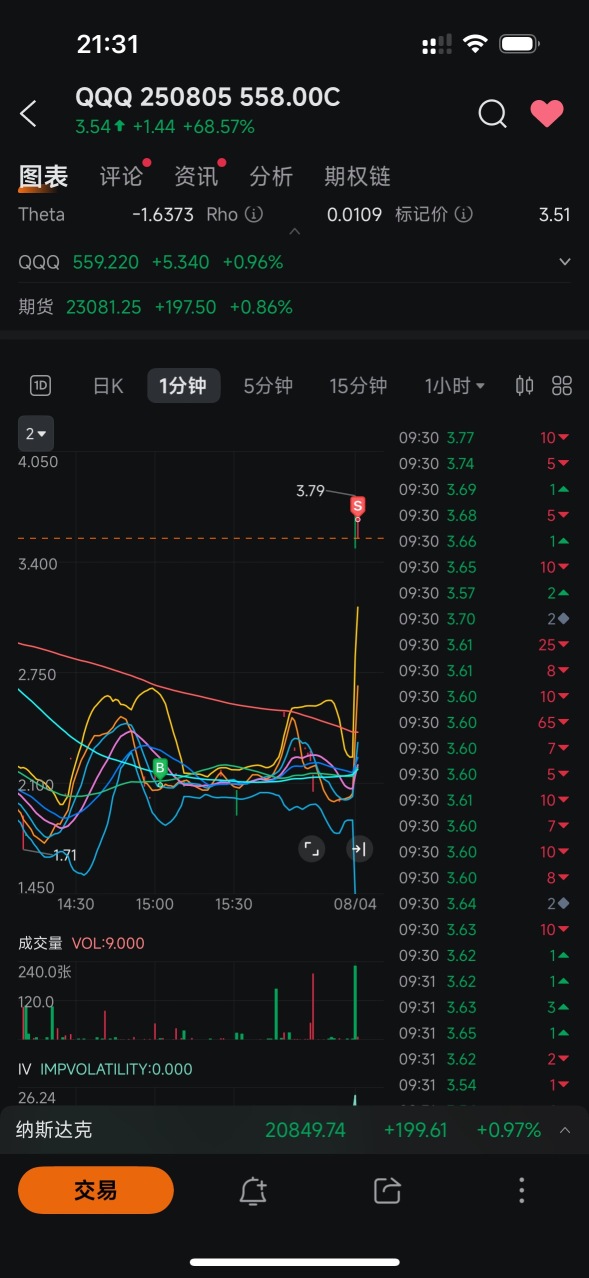Switch to the 评论 tab
Viewport: 589px width, 1278px height.
(121, 177)
